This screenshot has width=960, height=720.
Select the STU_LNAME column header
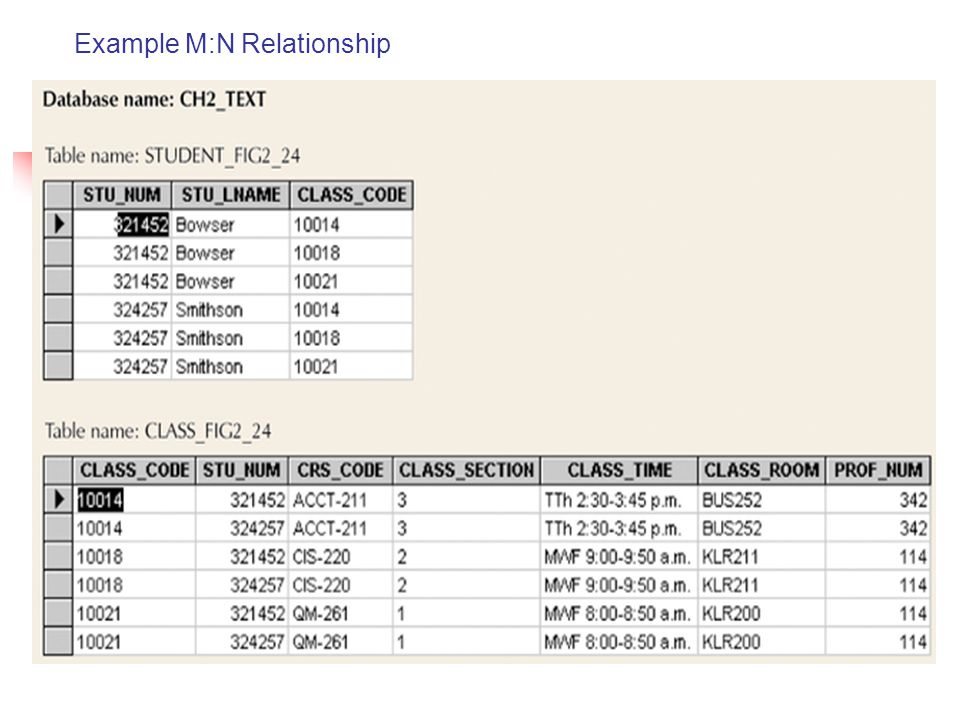231,195
